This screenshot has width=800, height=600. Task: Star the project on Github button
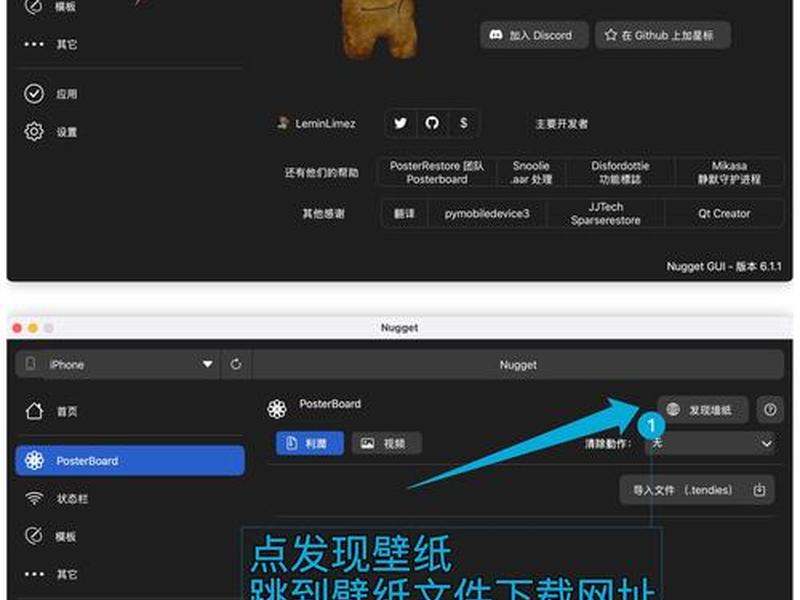pos(662,35)
